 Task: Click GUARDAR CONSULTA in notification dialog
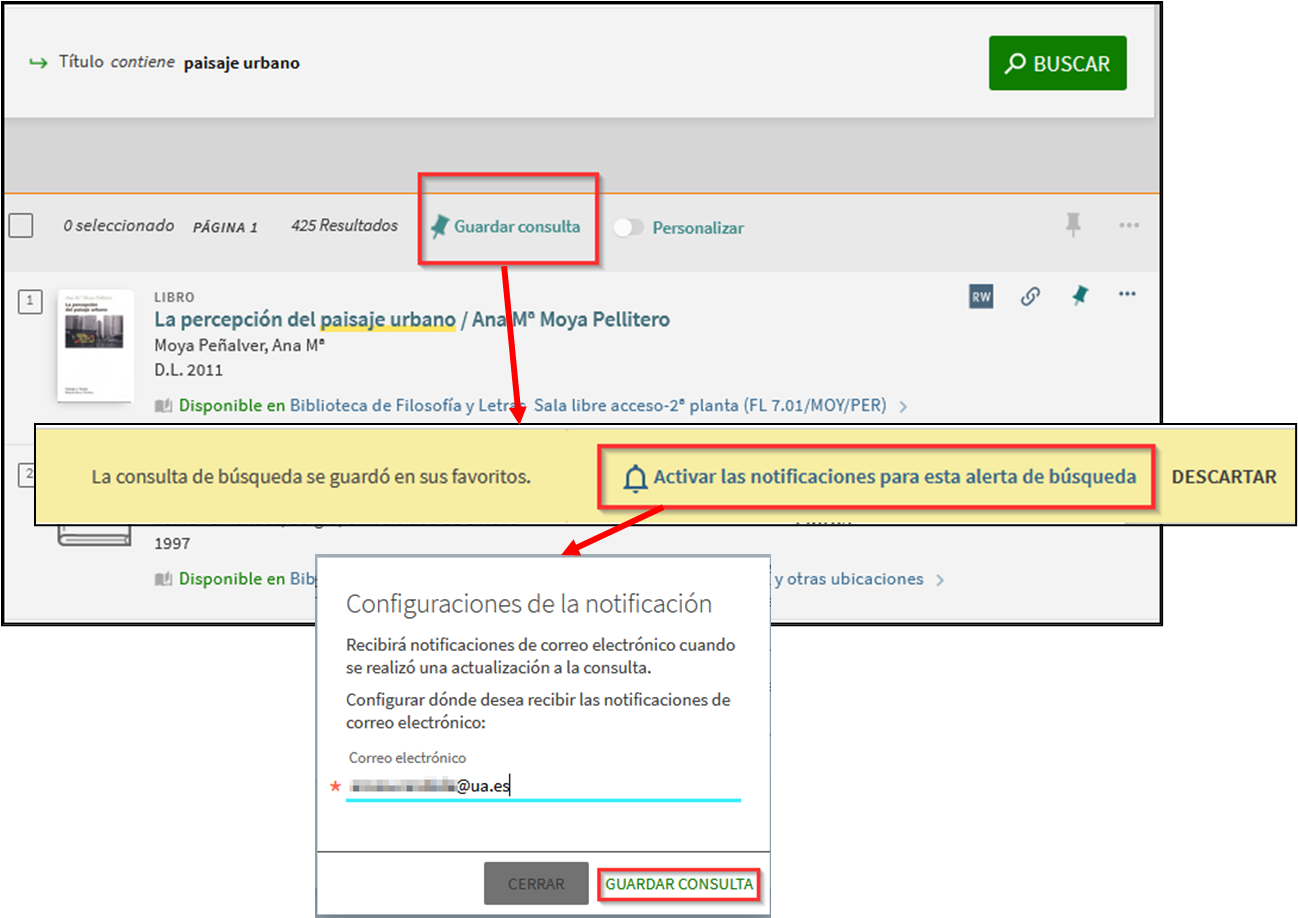click(x=678, y=885)
